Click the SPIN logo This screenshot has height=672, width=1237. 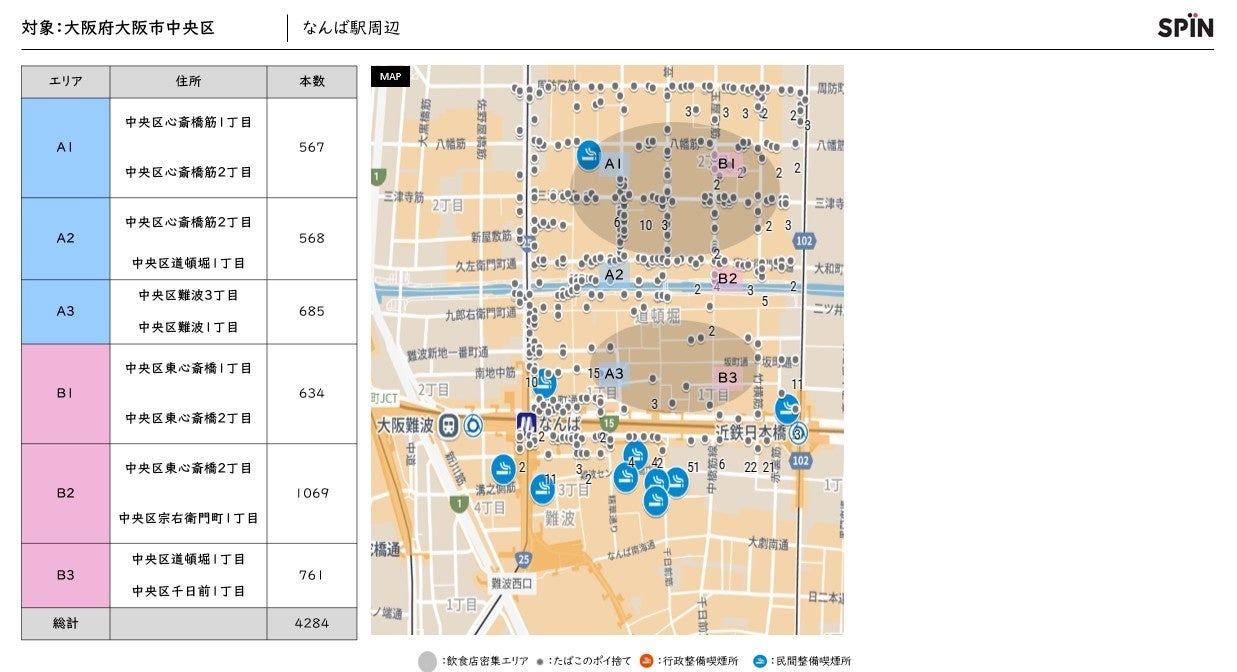1186,27
